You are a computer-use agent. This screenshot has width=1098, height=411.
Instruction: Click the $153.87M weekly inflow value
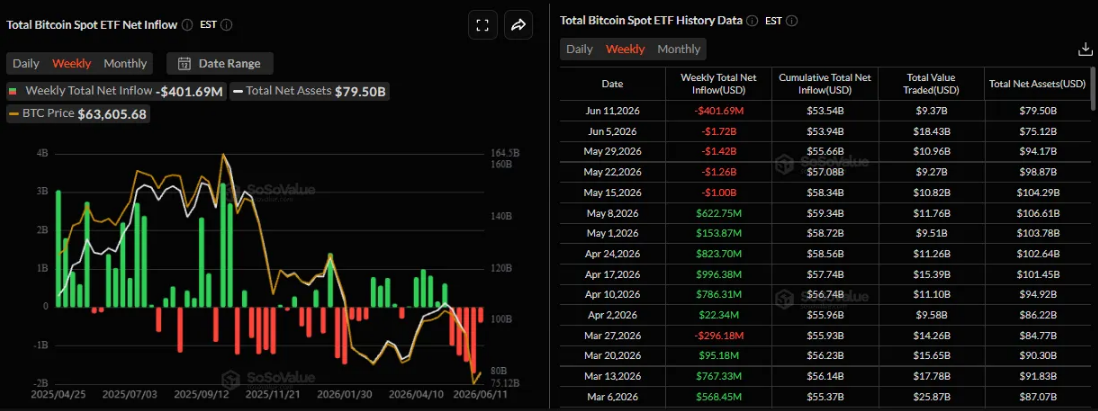point(718,233)
